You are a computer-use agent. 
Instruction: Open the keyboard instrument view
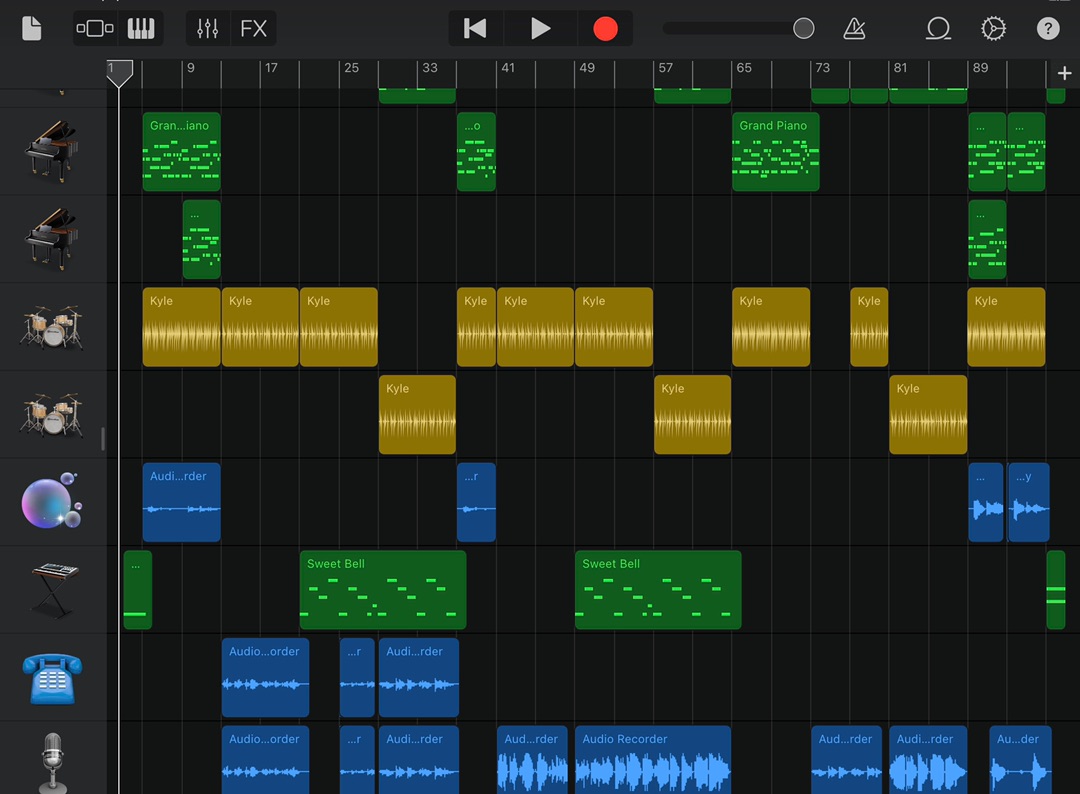(141, 29)
